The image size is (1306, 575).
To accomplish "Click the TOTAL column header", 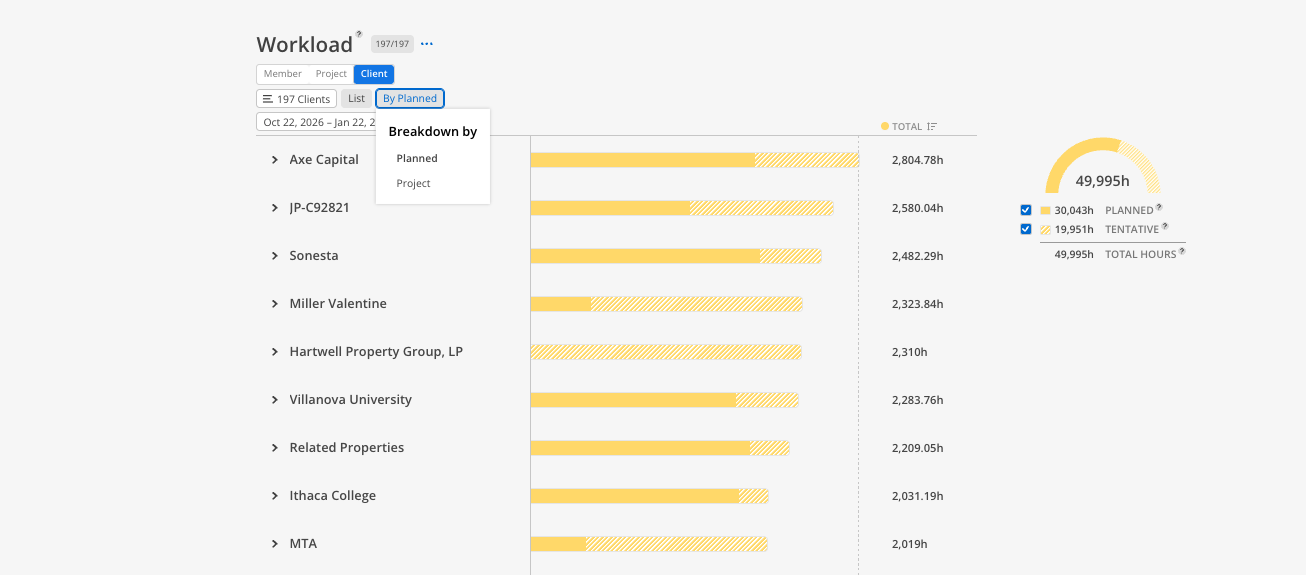I will tap(907, 127).
